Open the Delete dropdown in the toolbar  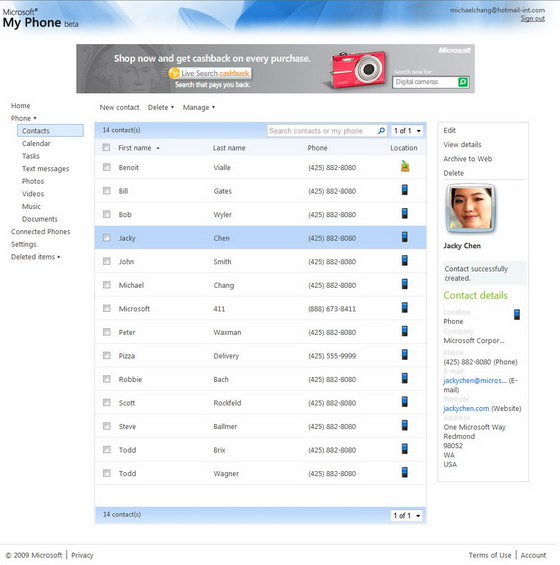coord(161,107)
